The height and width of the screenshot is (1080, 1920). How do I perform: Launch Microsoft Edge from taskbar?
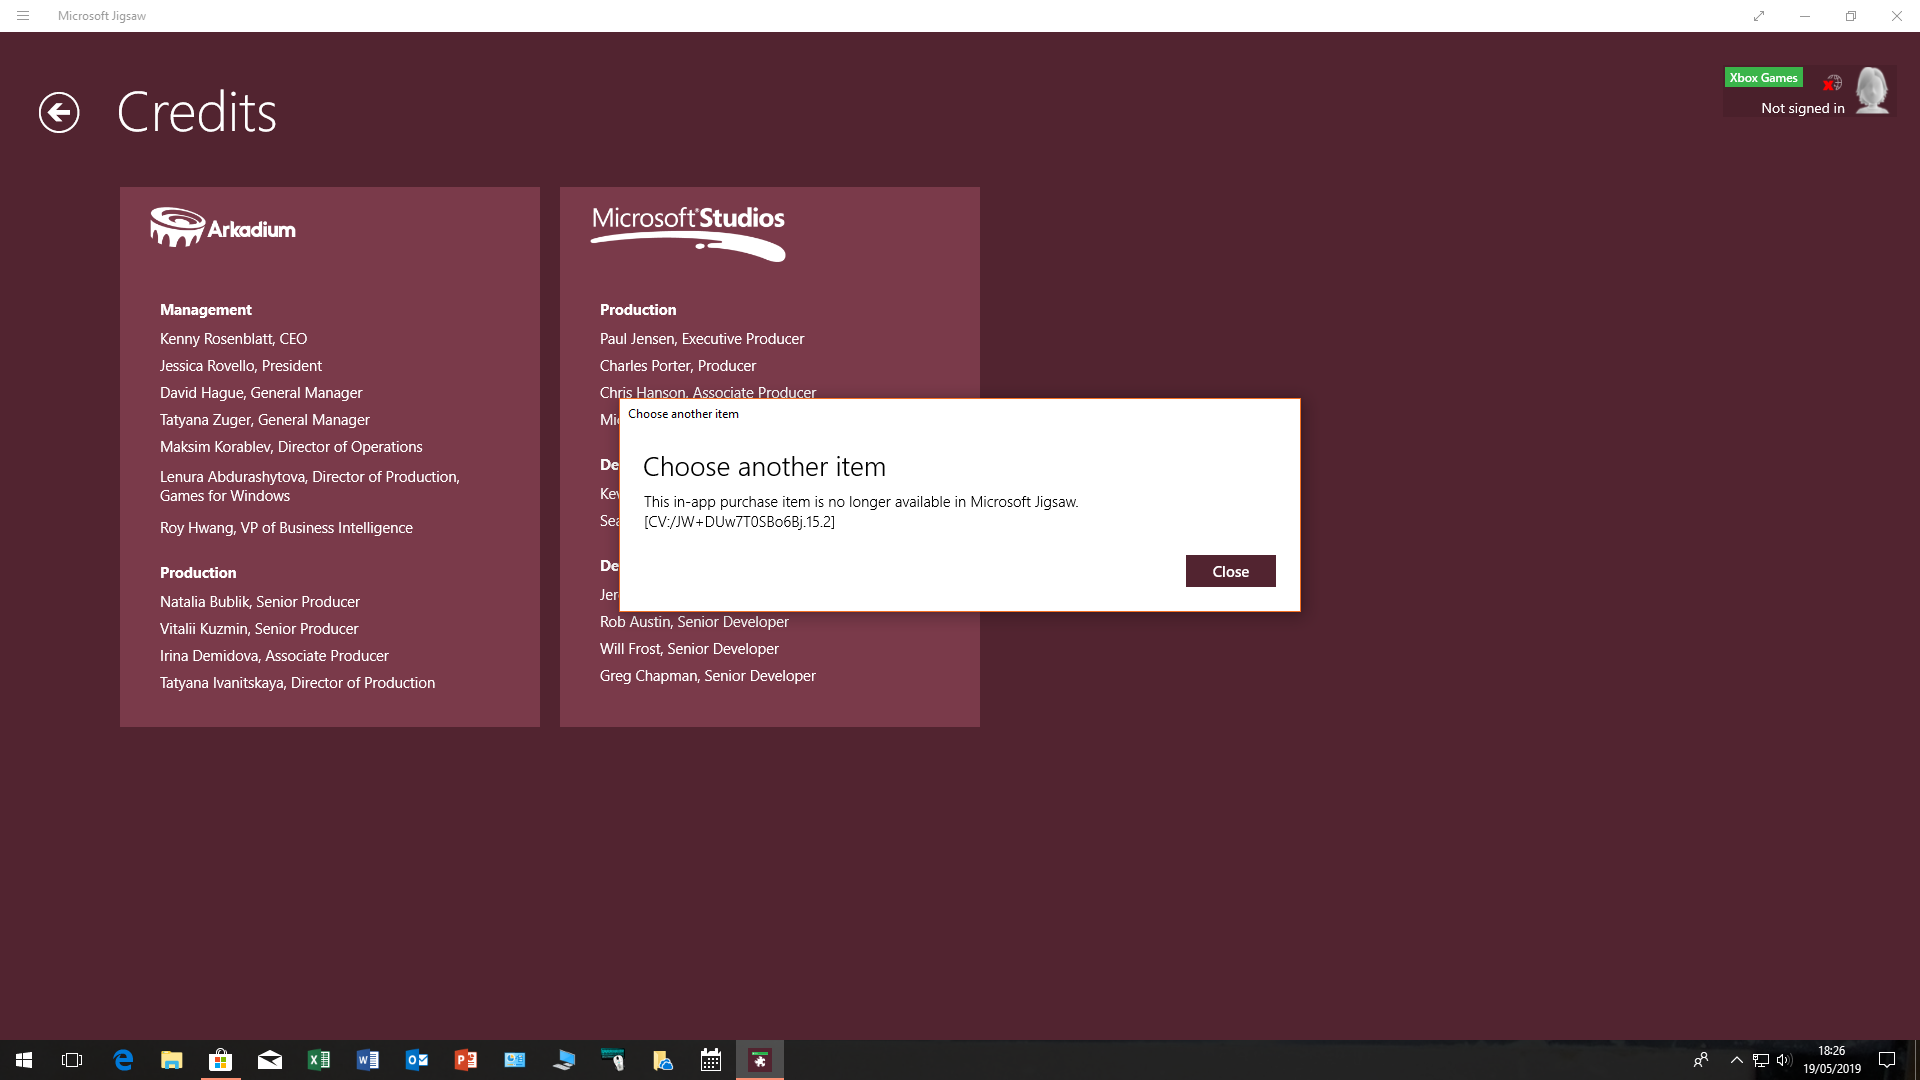point(123,1060)
